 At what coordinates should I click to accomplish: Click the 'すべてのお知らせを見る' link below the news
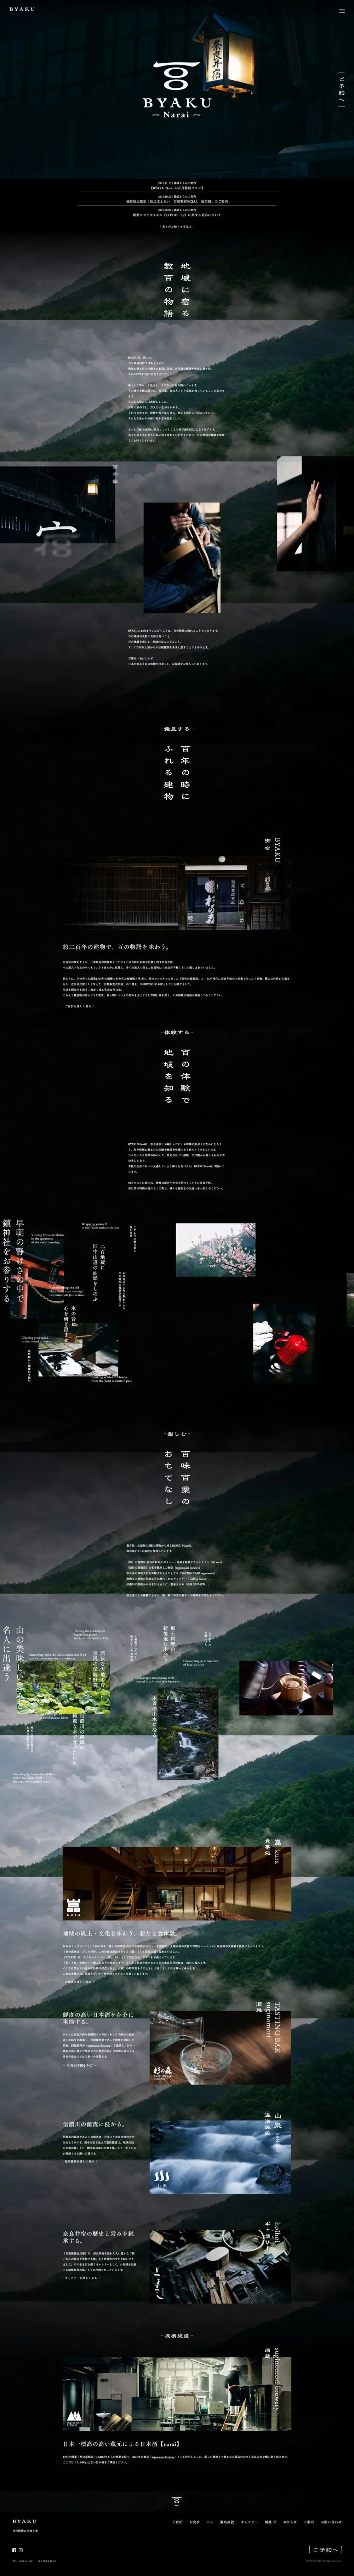click(177, 227)
